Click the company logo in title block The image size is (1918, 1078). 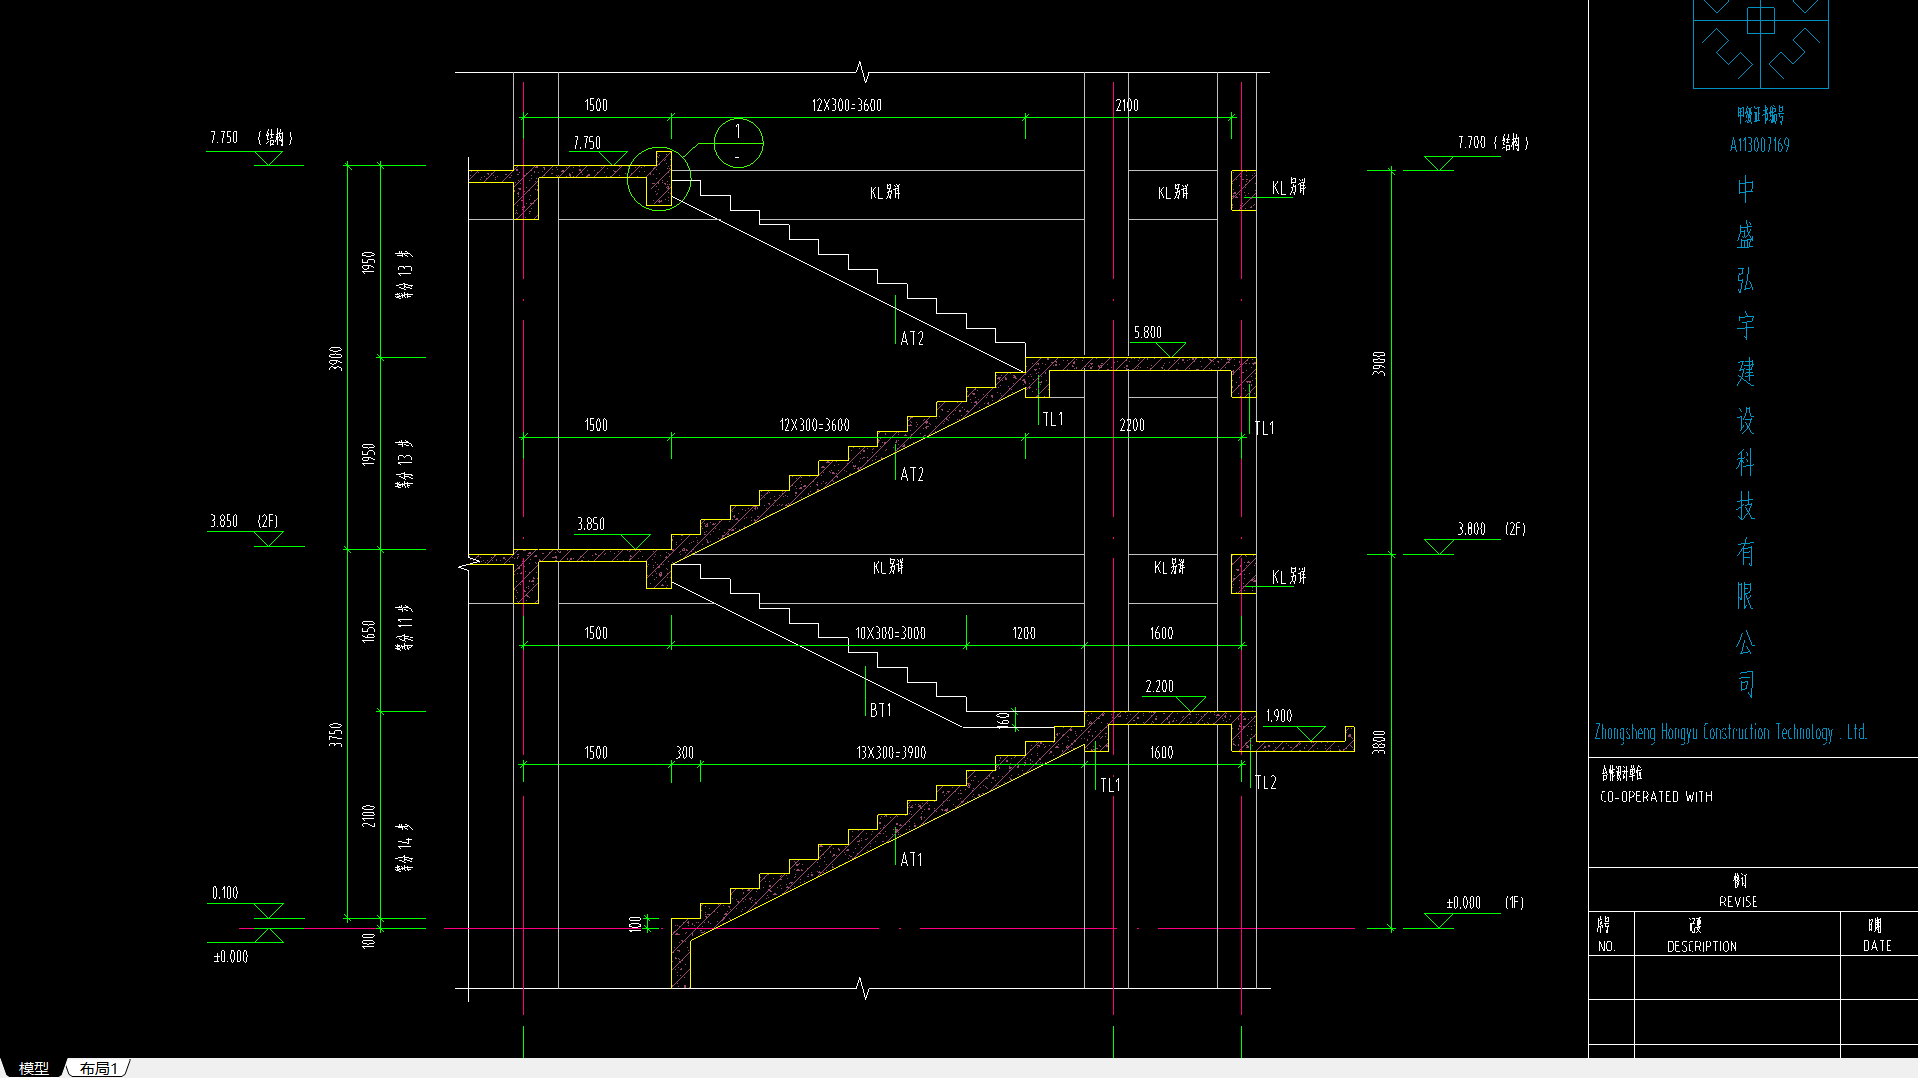(x=1760, y=44)
